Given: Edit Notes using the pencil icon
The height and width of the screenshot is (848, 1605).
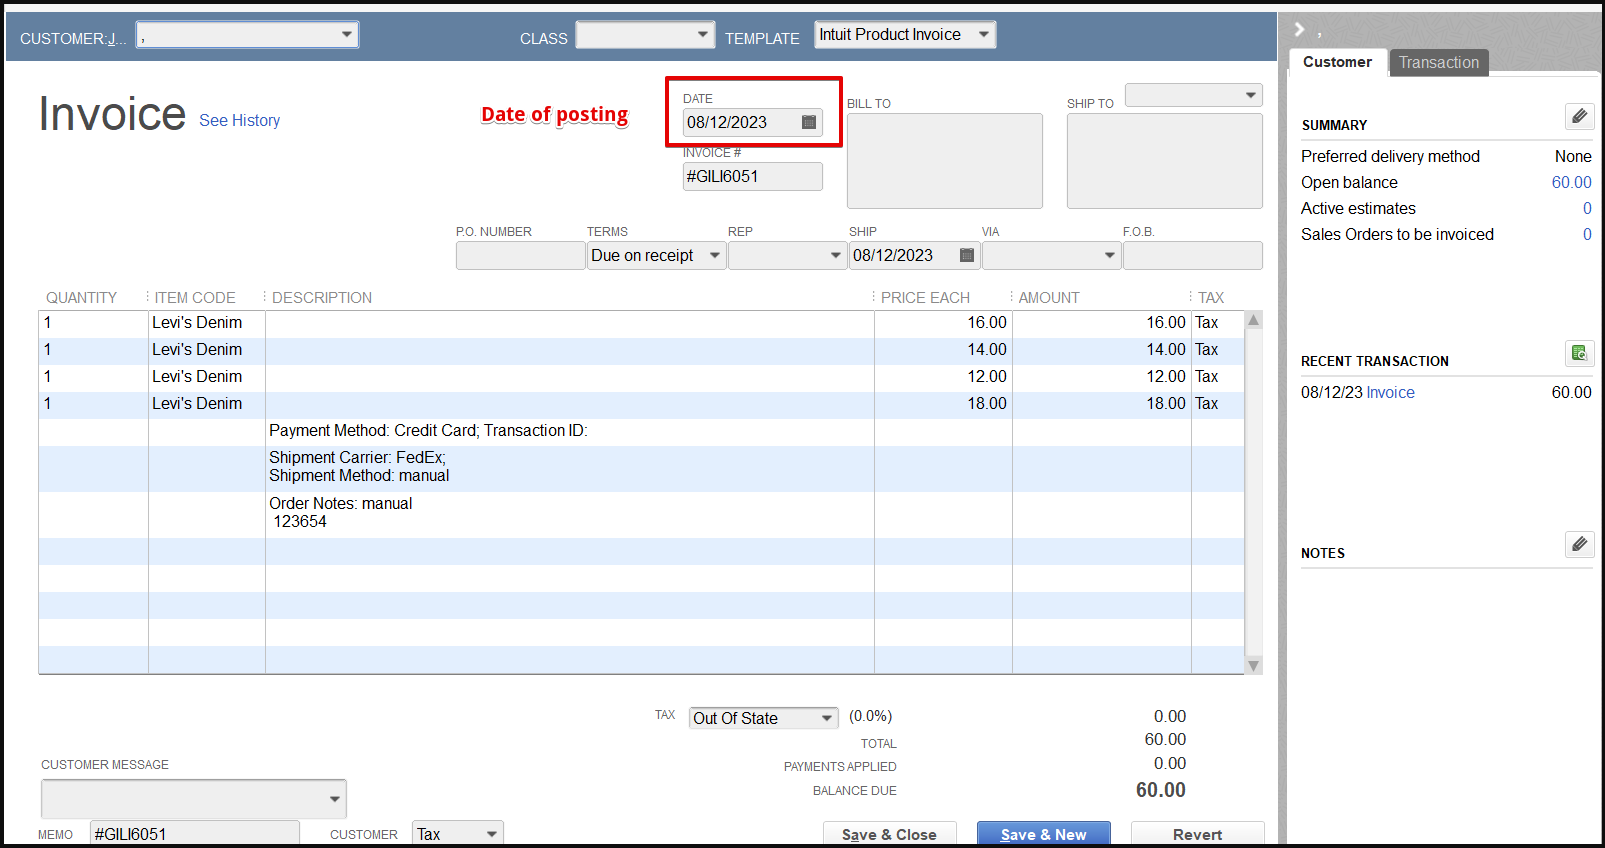Looking at the screenshot, I should point(1579,545).
